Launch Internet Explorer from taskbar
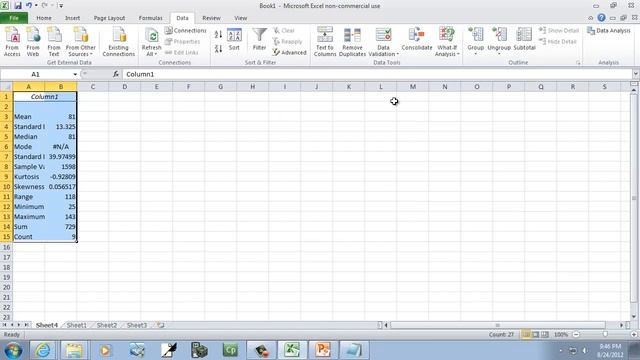This screenshot has height=360, width=640. 43,350
